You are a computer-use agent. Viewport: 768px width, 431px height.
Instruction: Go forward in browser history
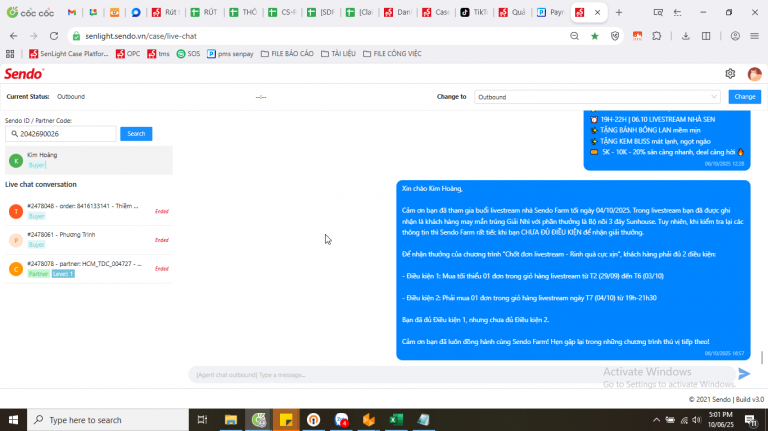[33, 36]
